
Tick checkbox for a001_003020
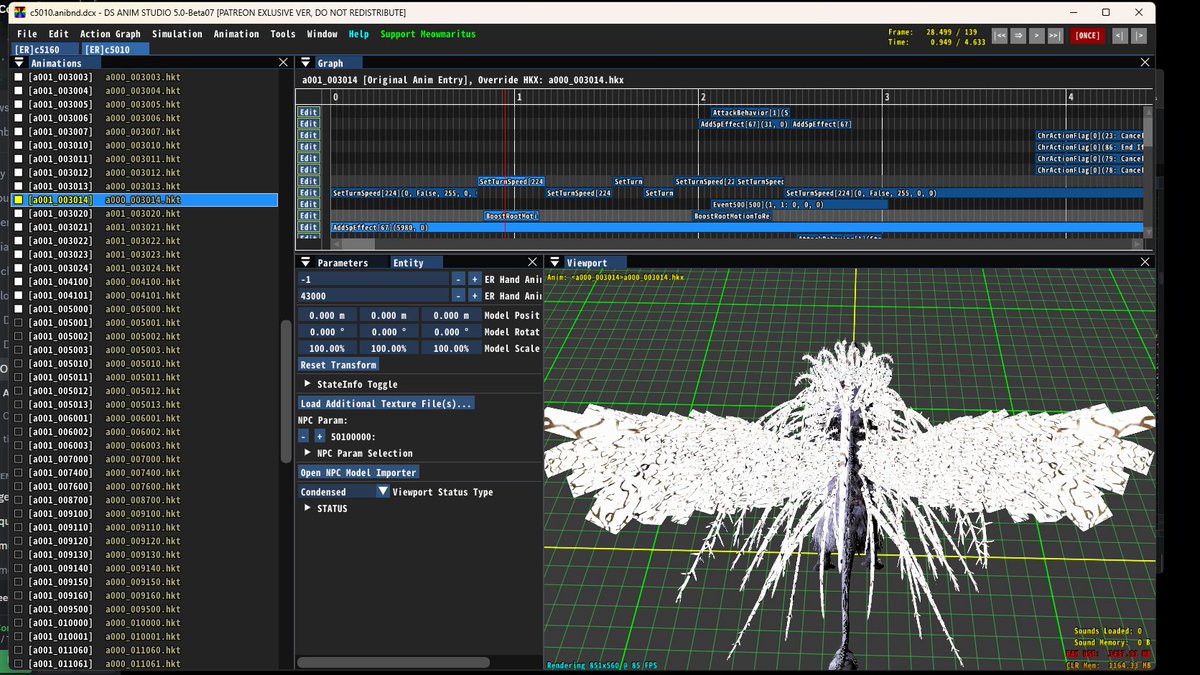pyautogui.click(x=17, y=214)
